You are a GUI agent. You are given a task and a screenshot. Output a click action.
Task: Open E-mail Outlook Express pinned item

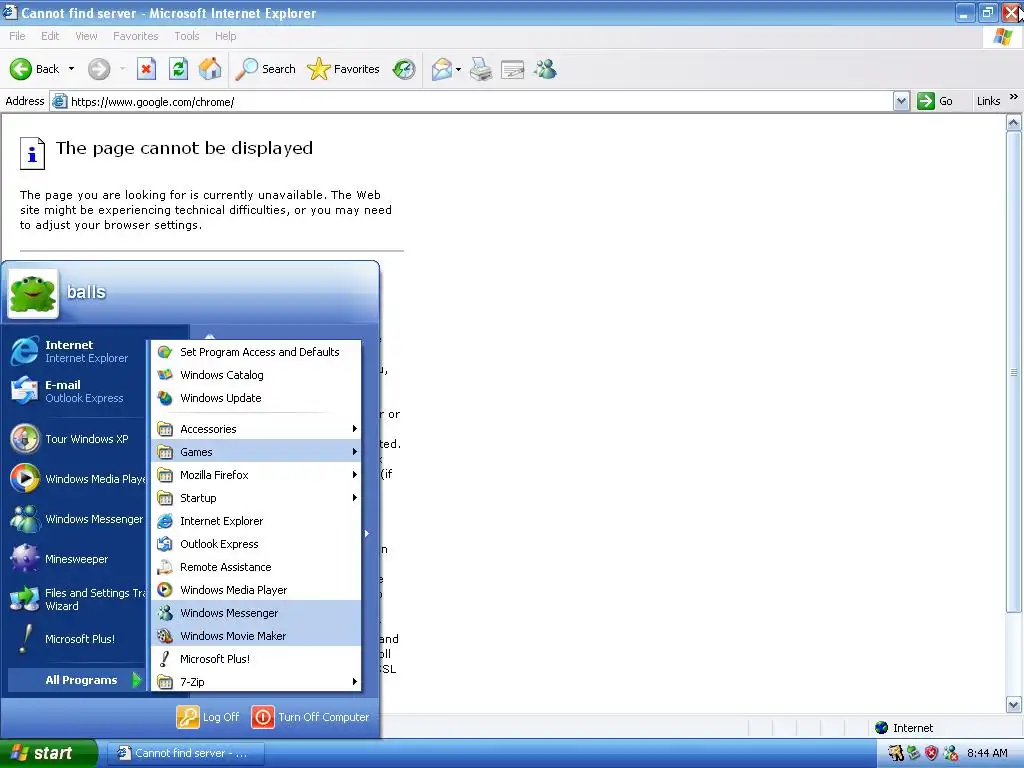click(76, 391)
